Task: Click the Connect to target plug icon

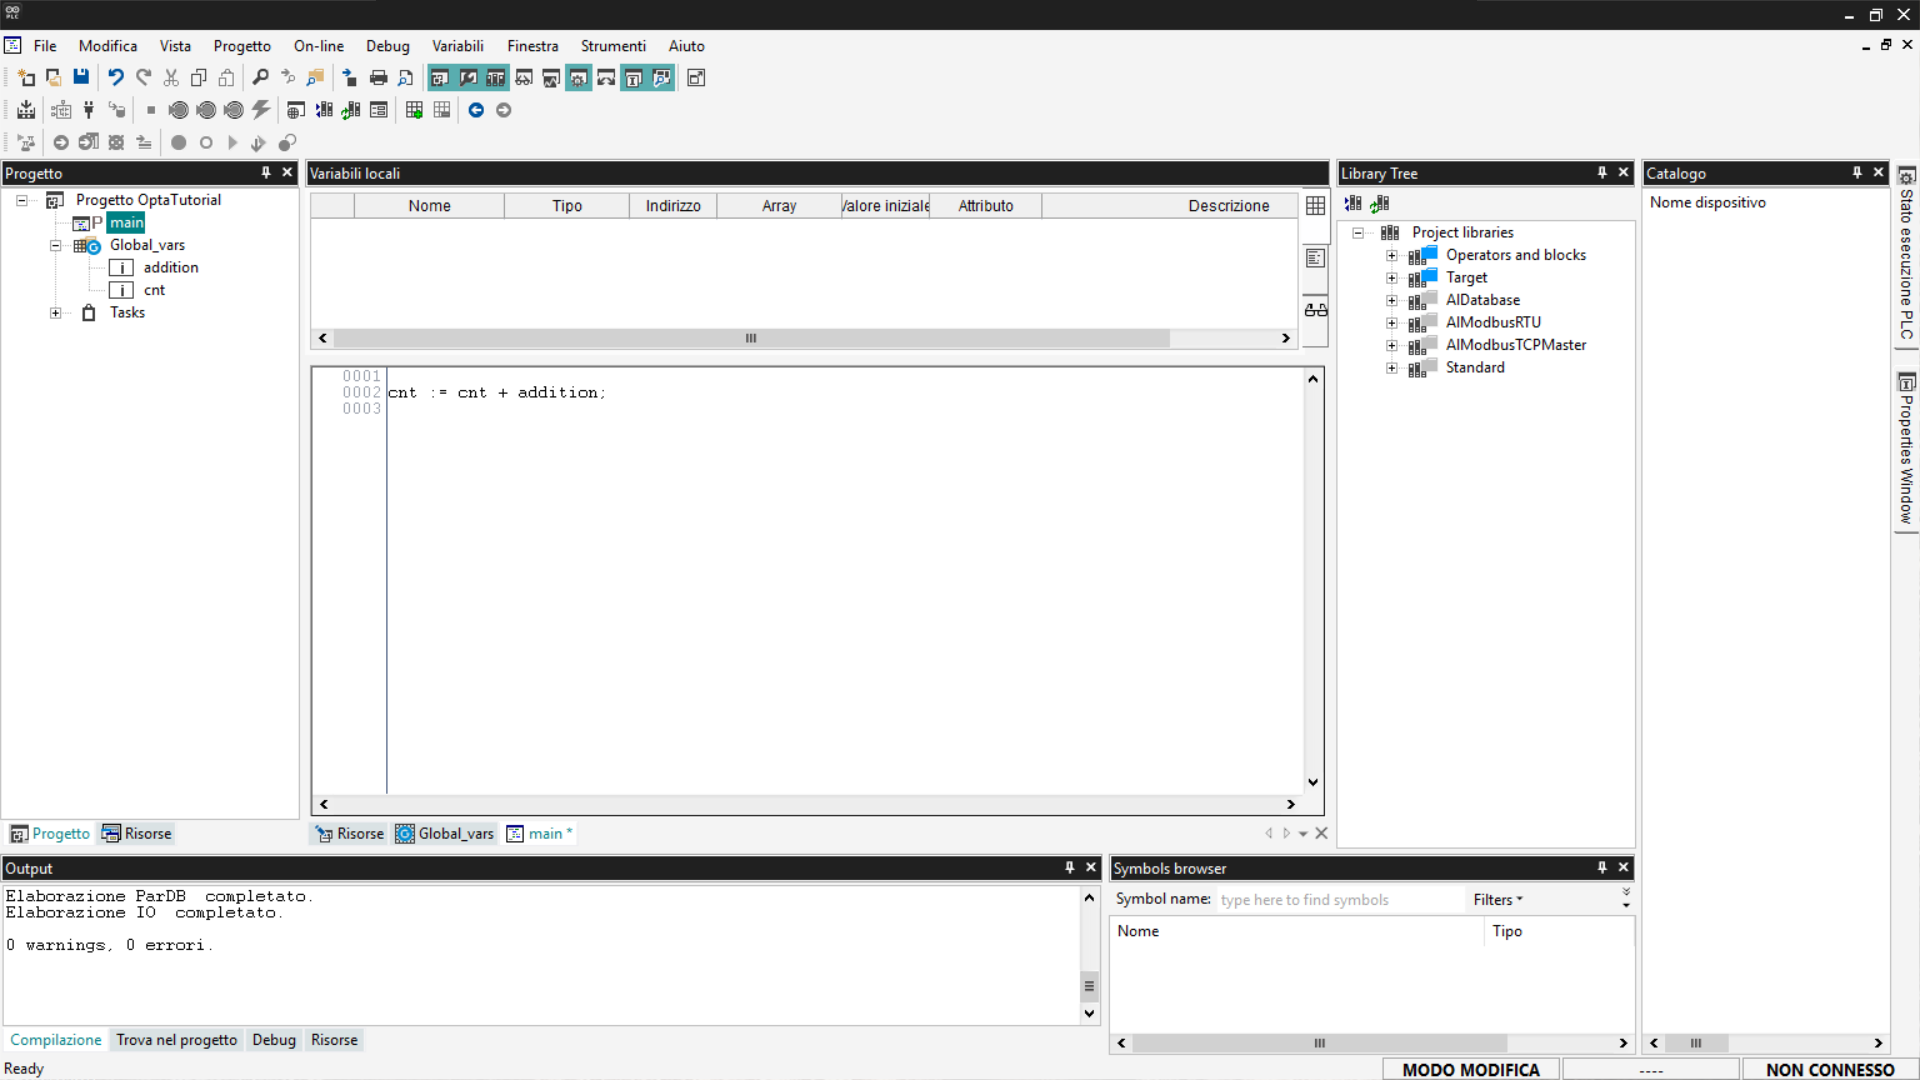Action: pos(89,110)
